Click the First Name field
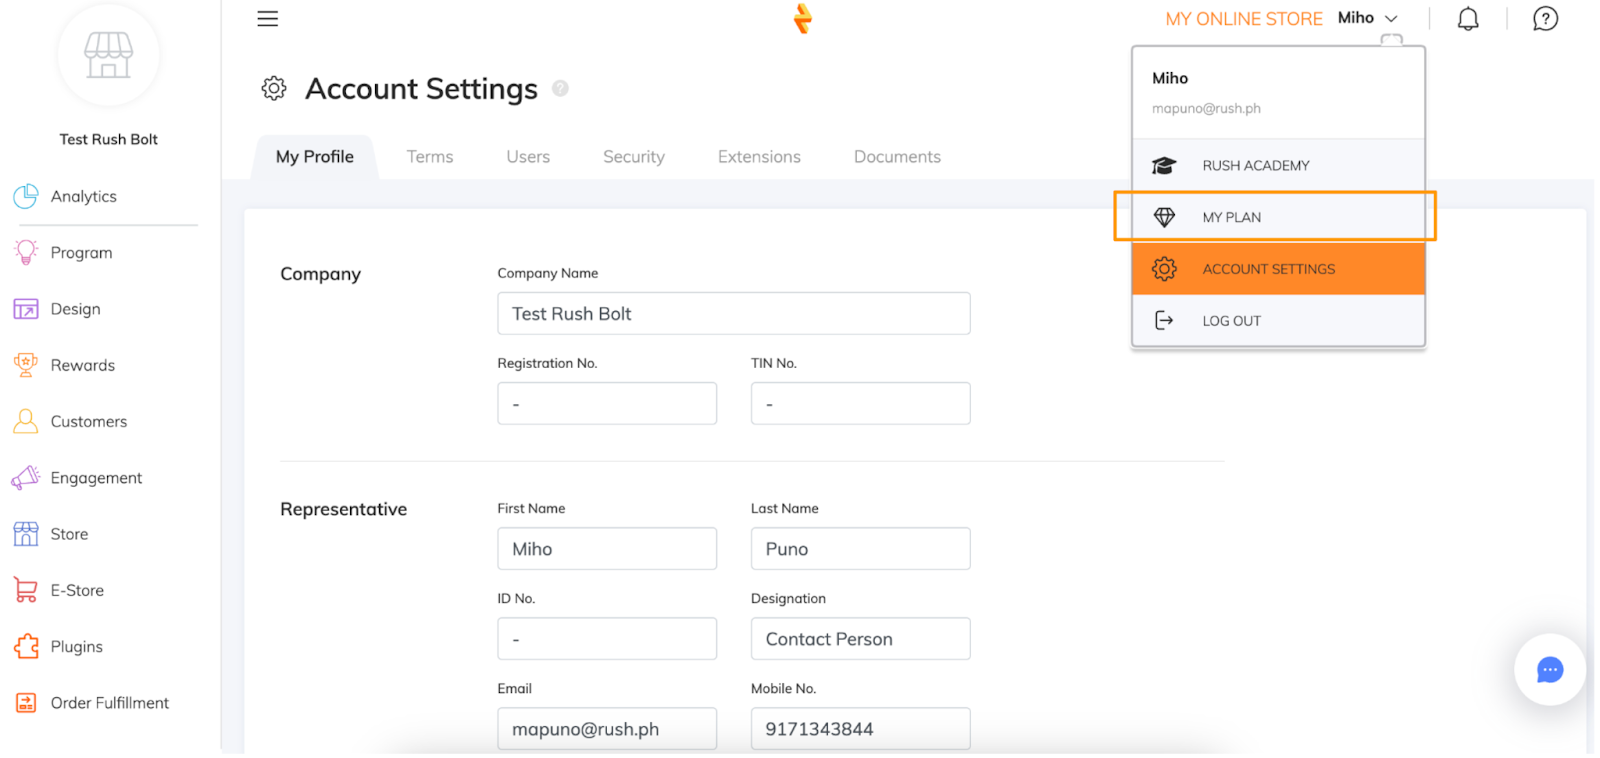This screenshot has width=1600, height=758. click(607, 548)
